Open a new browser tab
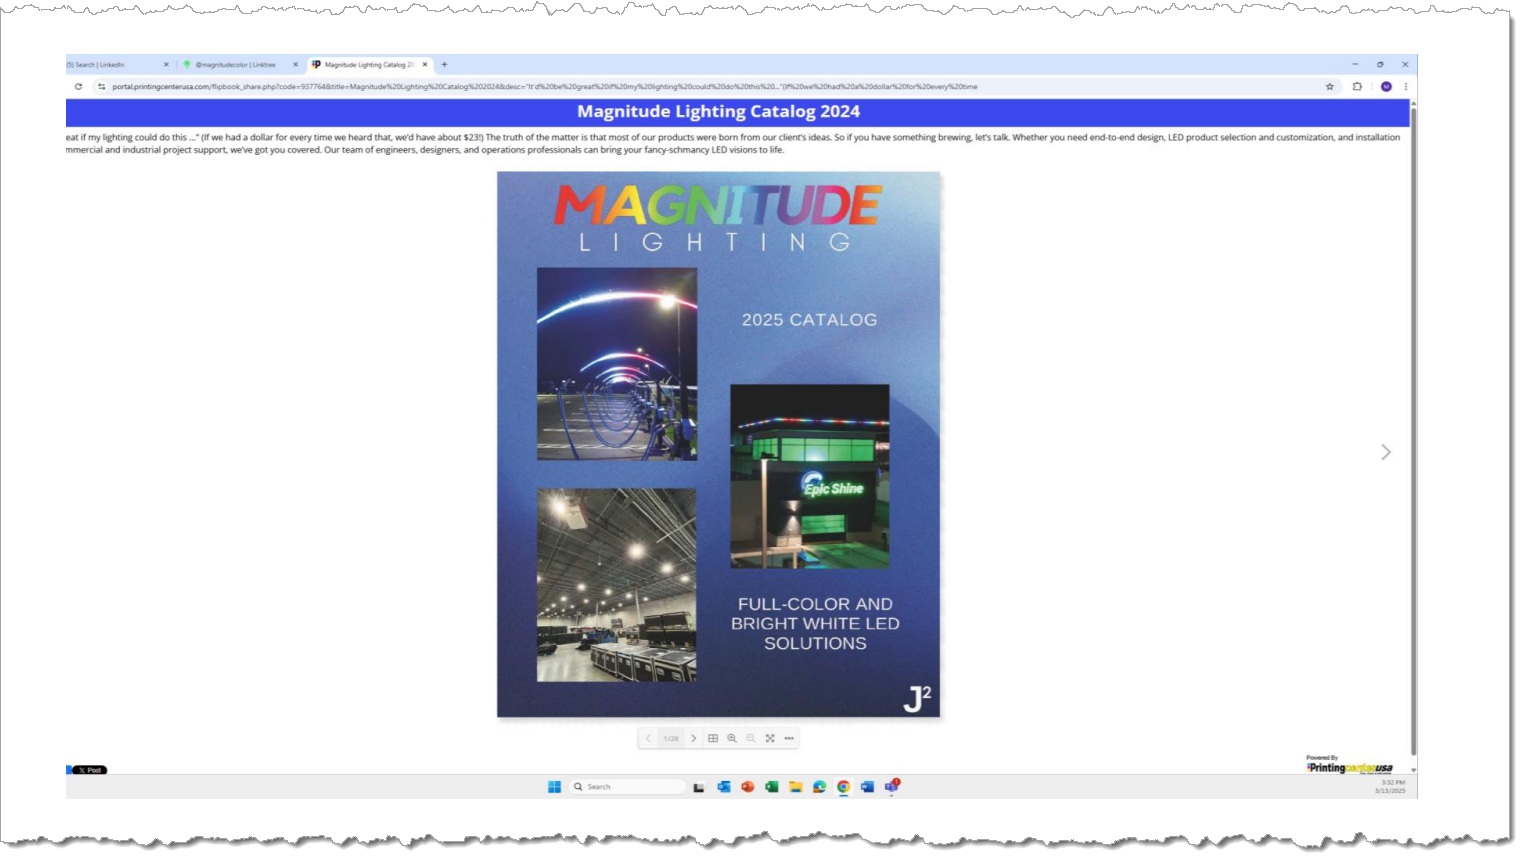1522x860 pixels. pyautogui.click(x=444, y=65)
